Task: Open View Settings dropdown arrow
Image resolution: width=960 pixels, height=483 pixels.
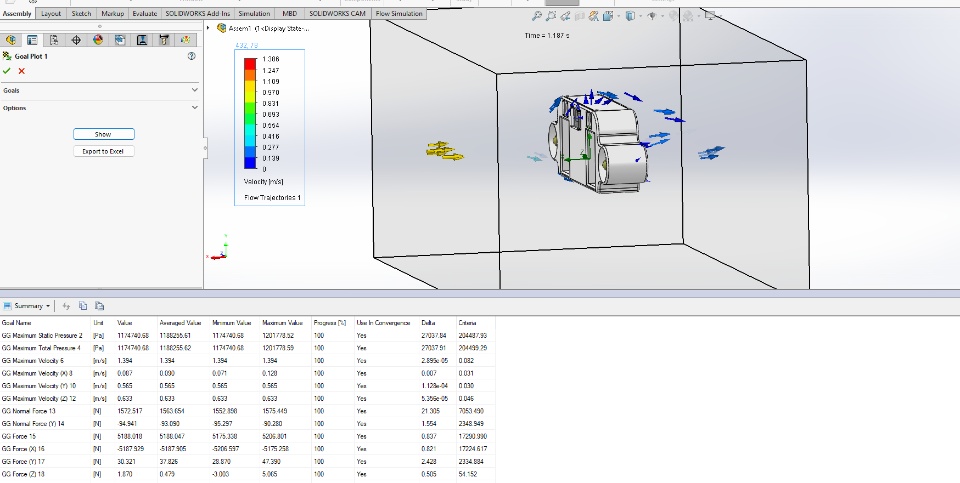Action: coord(720,17)
